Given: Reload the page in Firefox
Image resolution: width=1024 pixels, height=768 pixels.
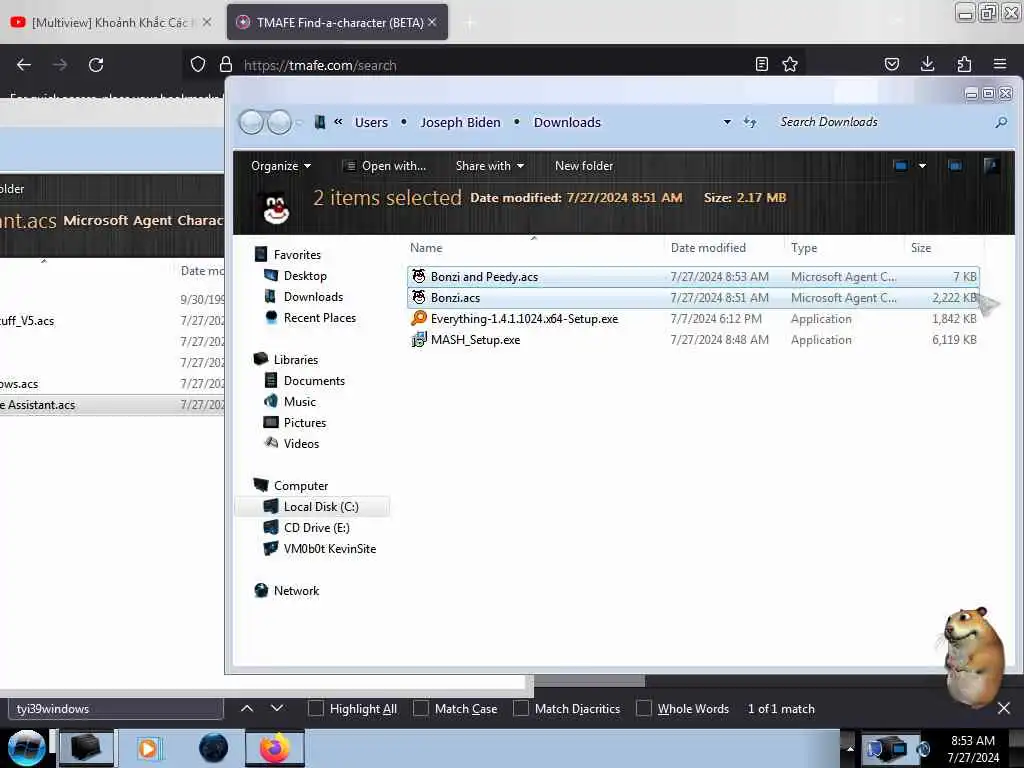Looking at the screenshot, I should (96, 65).
